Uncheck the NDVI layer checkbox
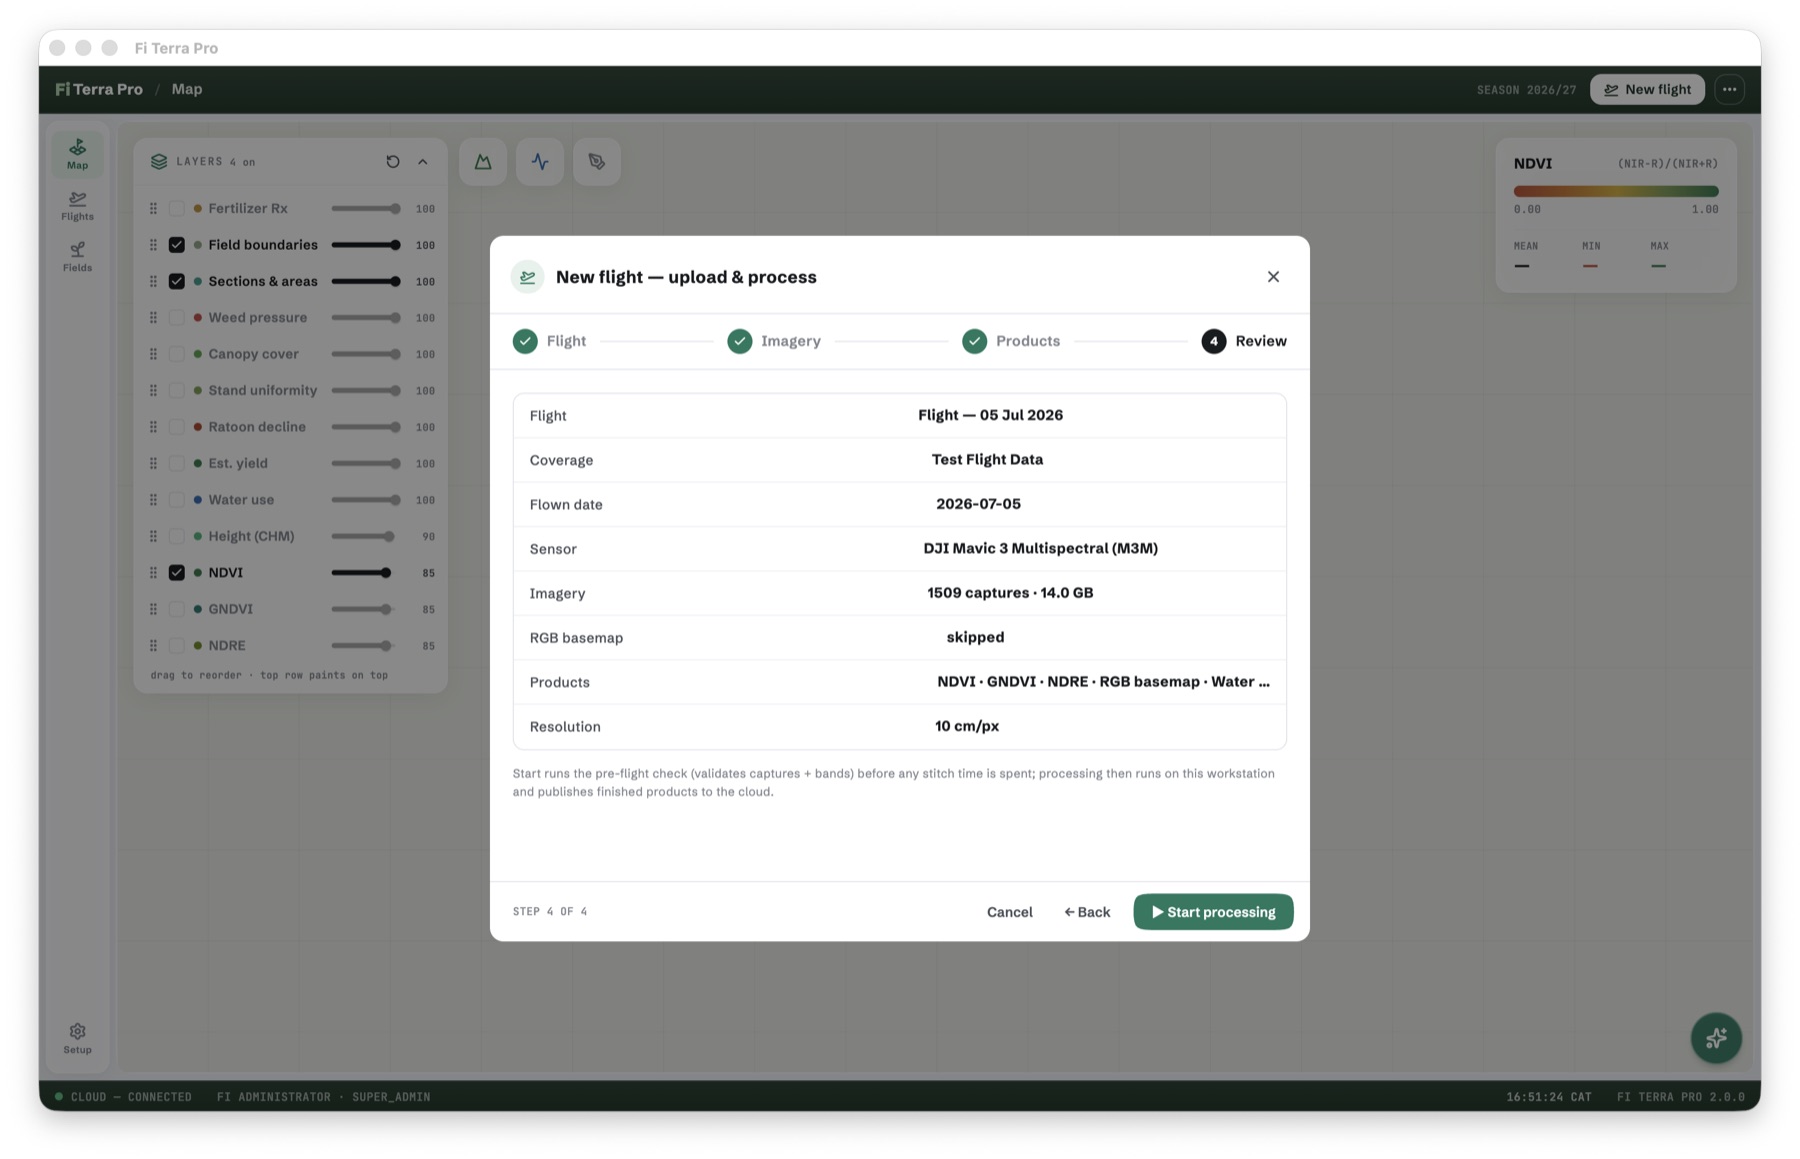Viewport: 1800px width, 1159px height. pyautogui.click(x=177, y=573)
